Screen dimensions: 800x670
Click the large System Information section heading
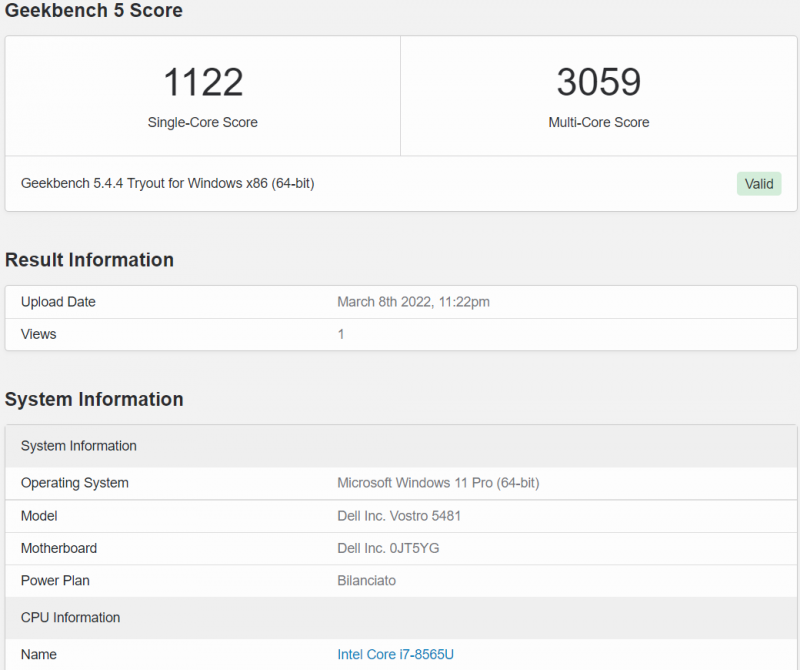coord(94,400)
